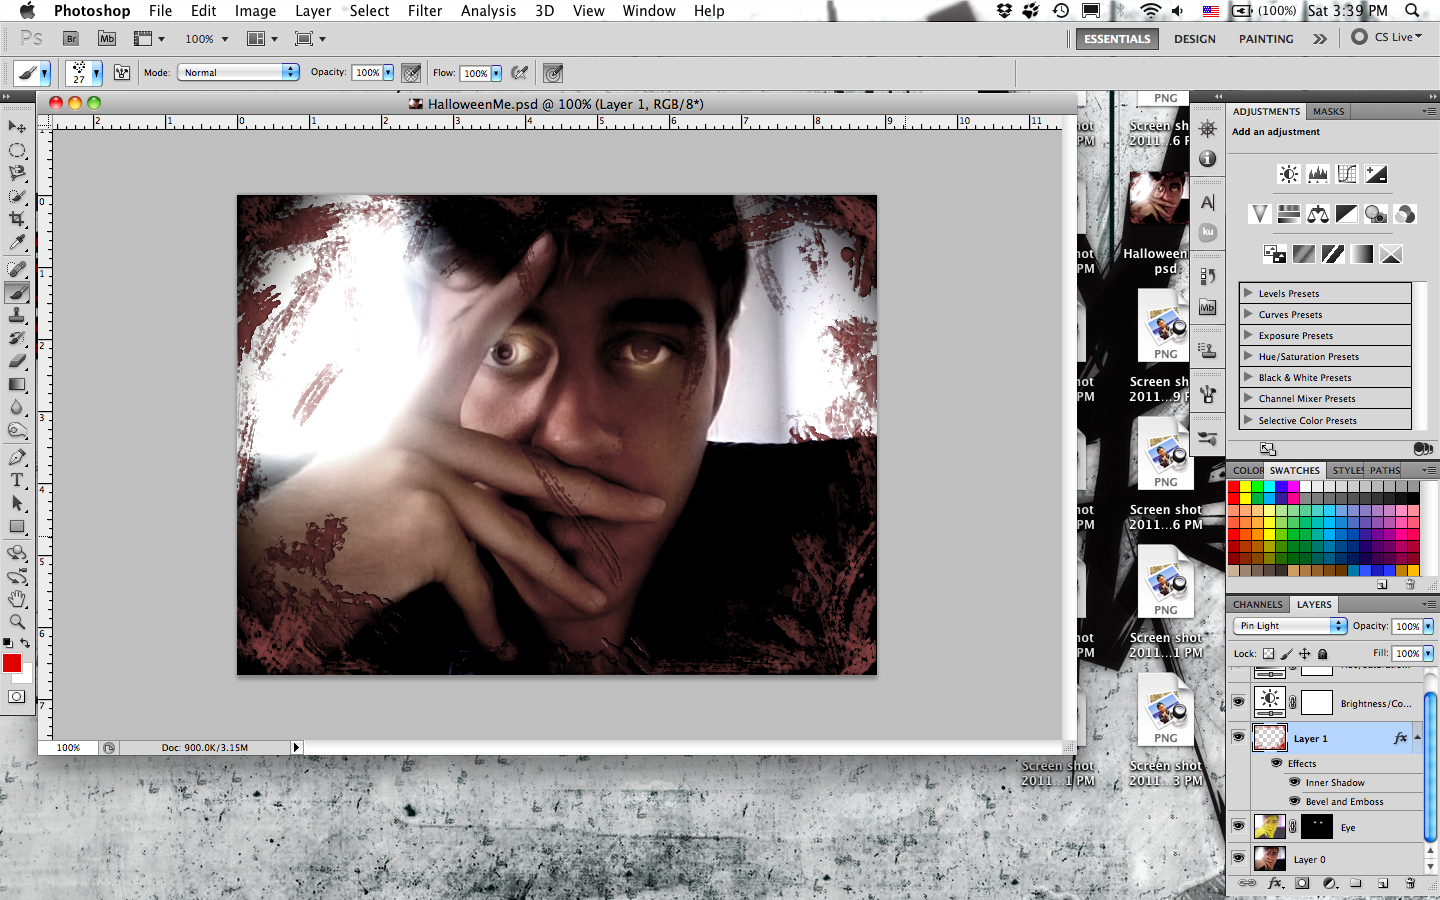Open the Layer menu
The image size is (1440, 900).
click(313, 11)
